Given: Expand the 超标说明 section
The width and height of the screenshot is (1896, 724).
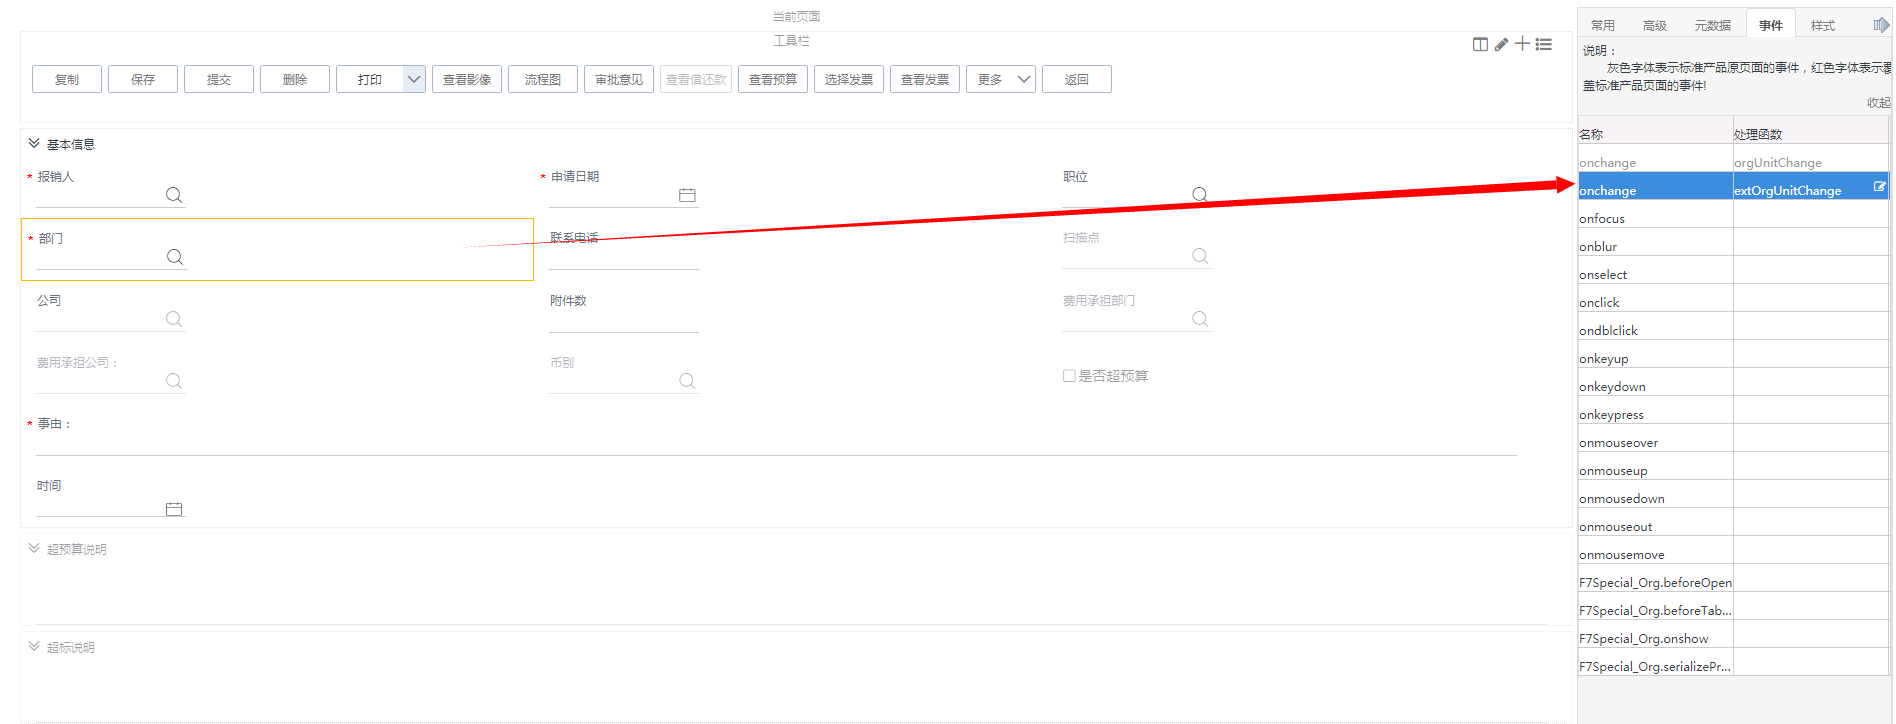Looking at the screenshot, I should pyautogui.click(x=34, y=647).
